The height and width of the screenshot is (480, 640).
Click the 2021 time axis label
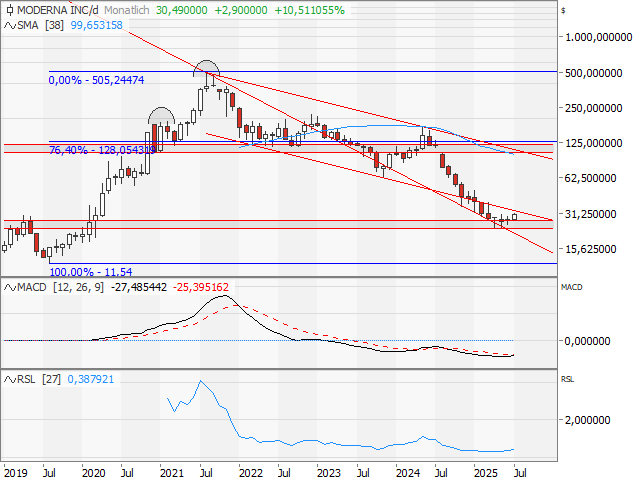(172, 473)
